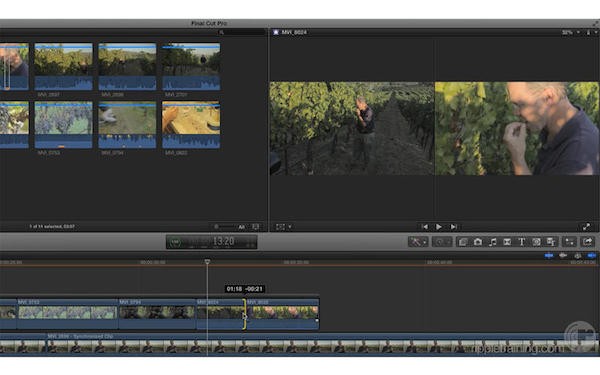Play the viewer clip
The width and height of the screenshot is (600, 375).
tap(439, 227)
